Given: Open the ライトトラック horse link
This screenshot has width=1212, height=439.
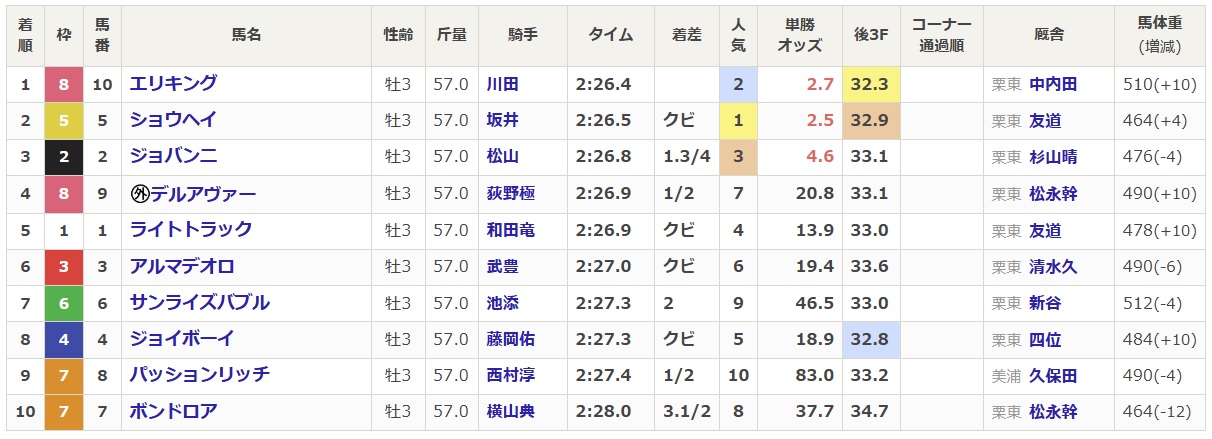Looking at the screenshot, I should coord(191,230).
